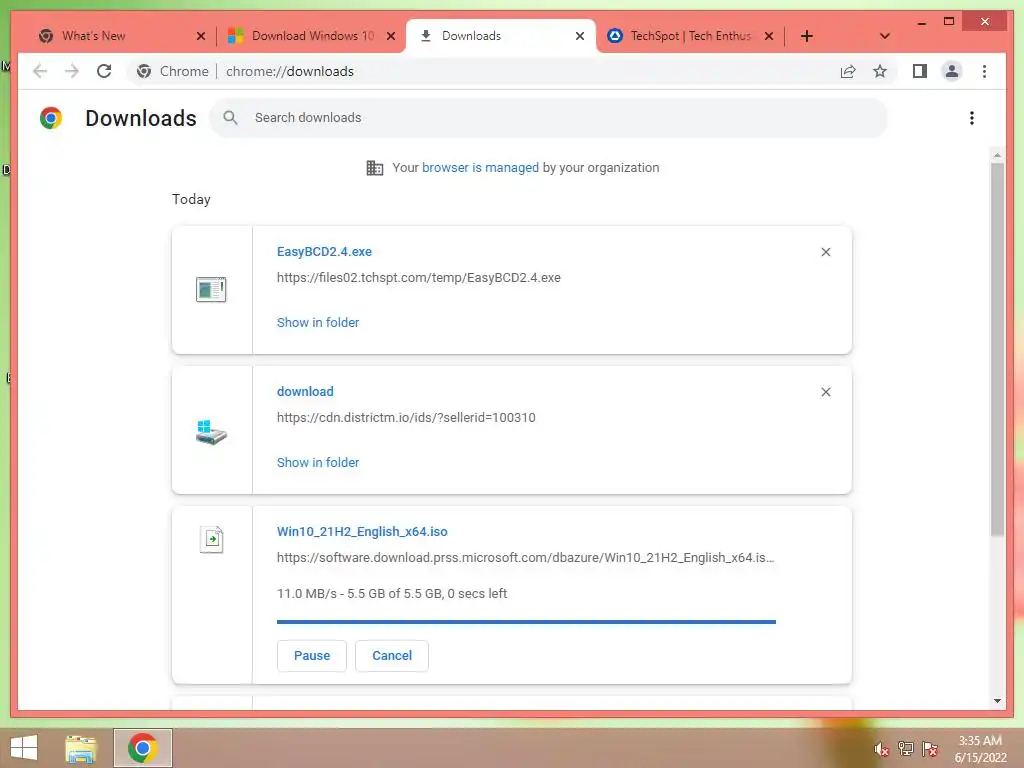Switch to the Download Windows 10 tab
1024x768 pixels.
coord(311,36)
